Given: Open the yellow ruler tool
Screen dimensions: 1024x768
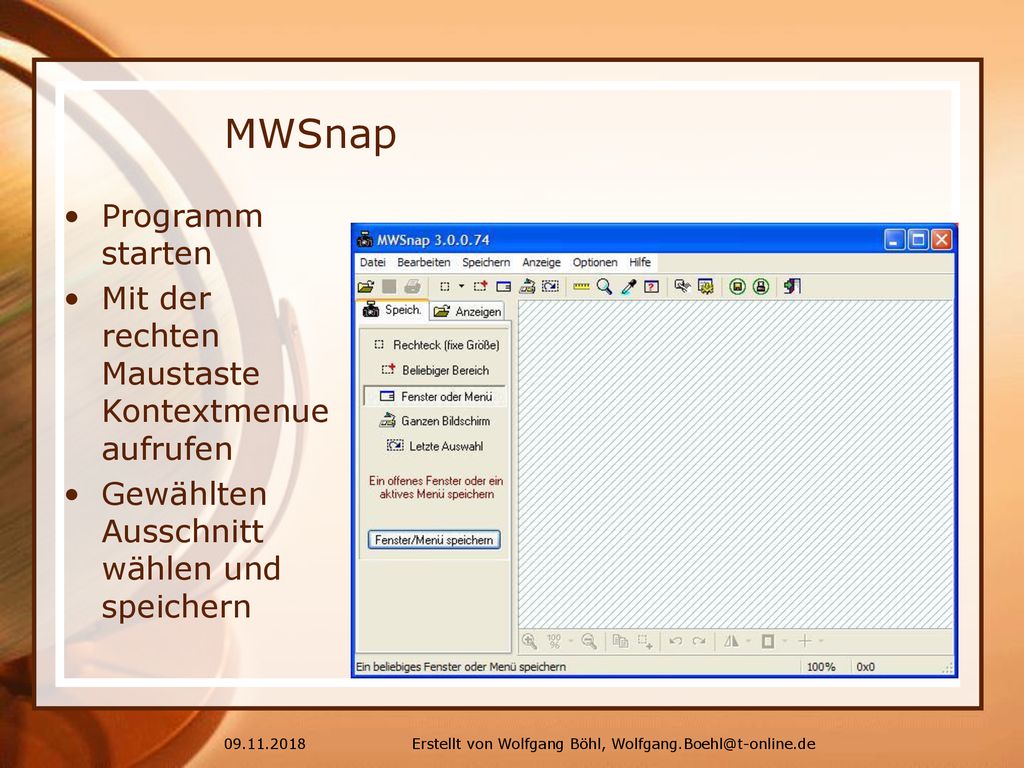Looking at the screenshot, I should (x=581, y=286).
